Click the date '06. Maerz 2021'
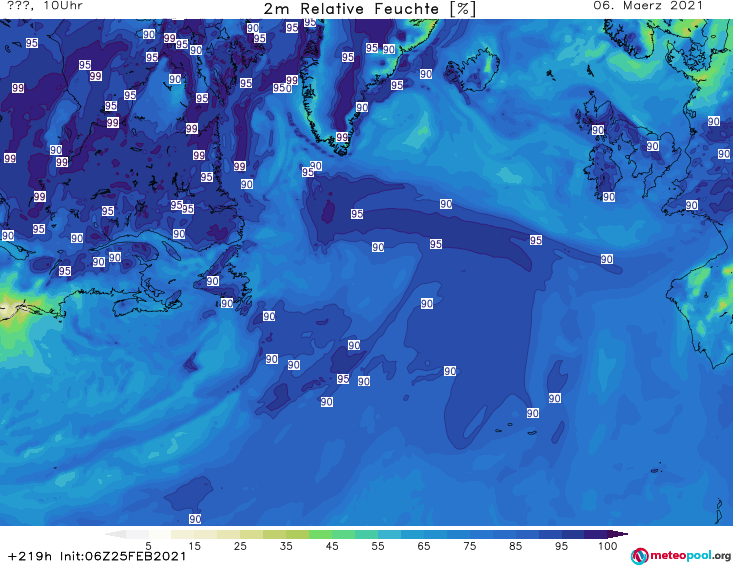This screenshot has height=566, width=733. pos(648,6)
